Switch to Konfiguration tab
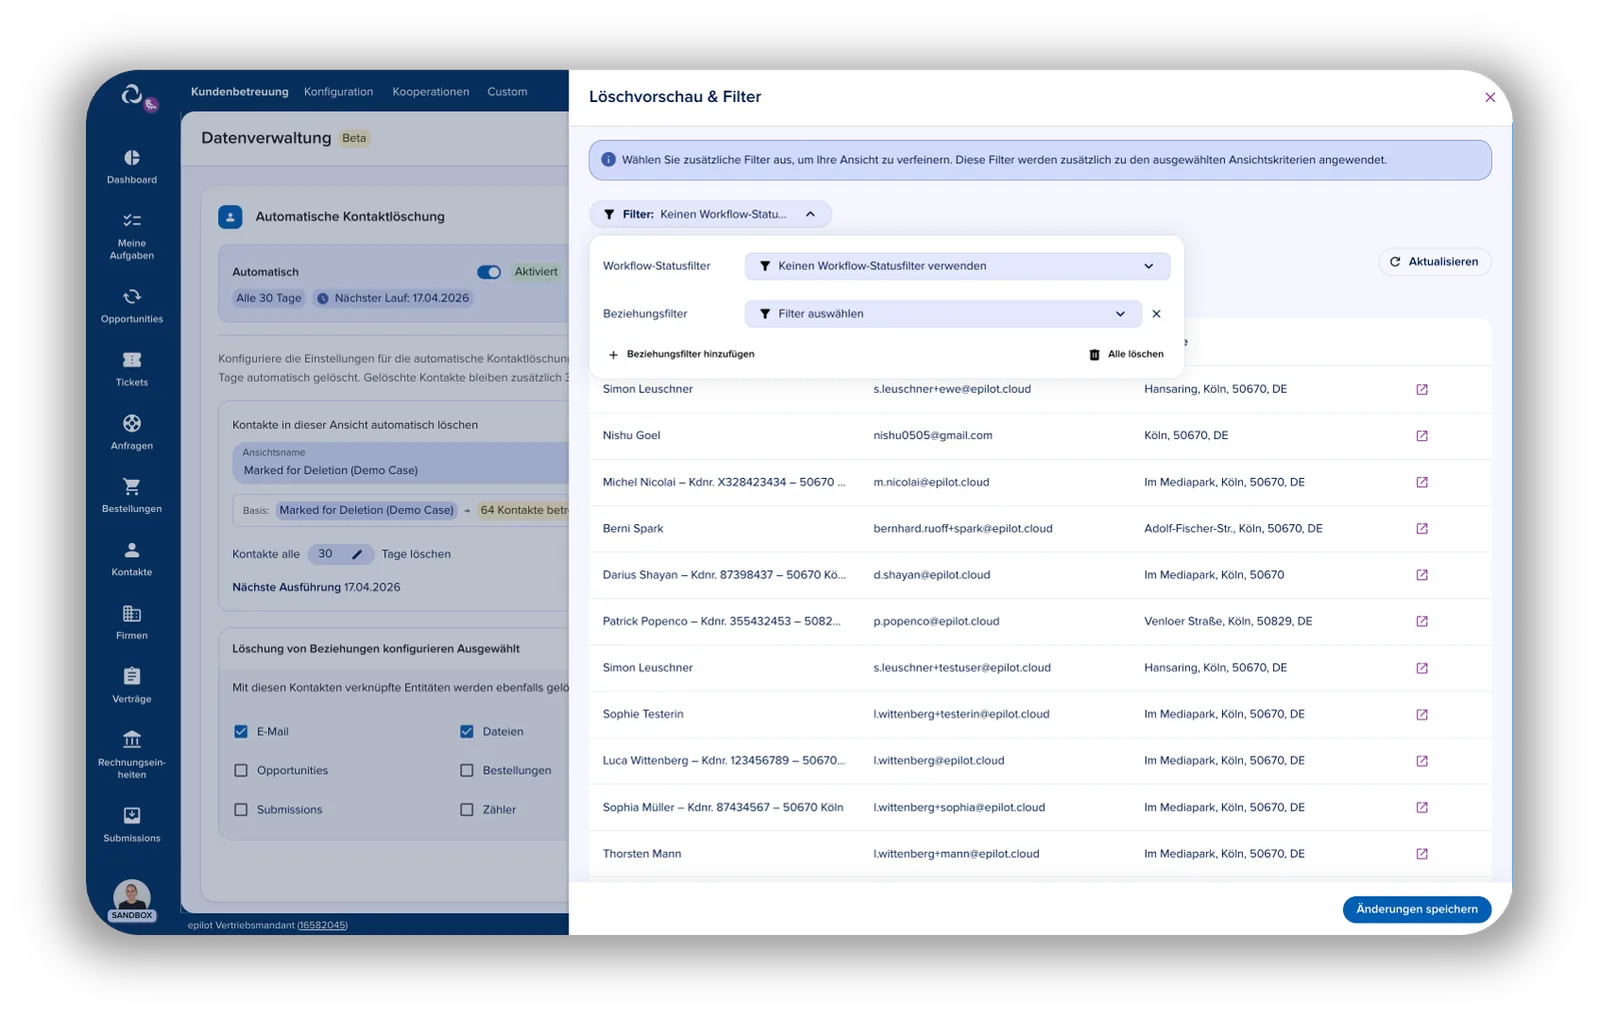 coord(339,92)
